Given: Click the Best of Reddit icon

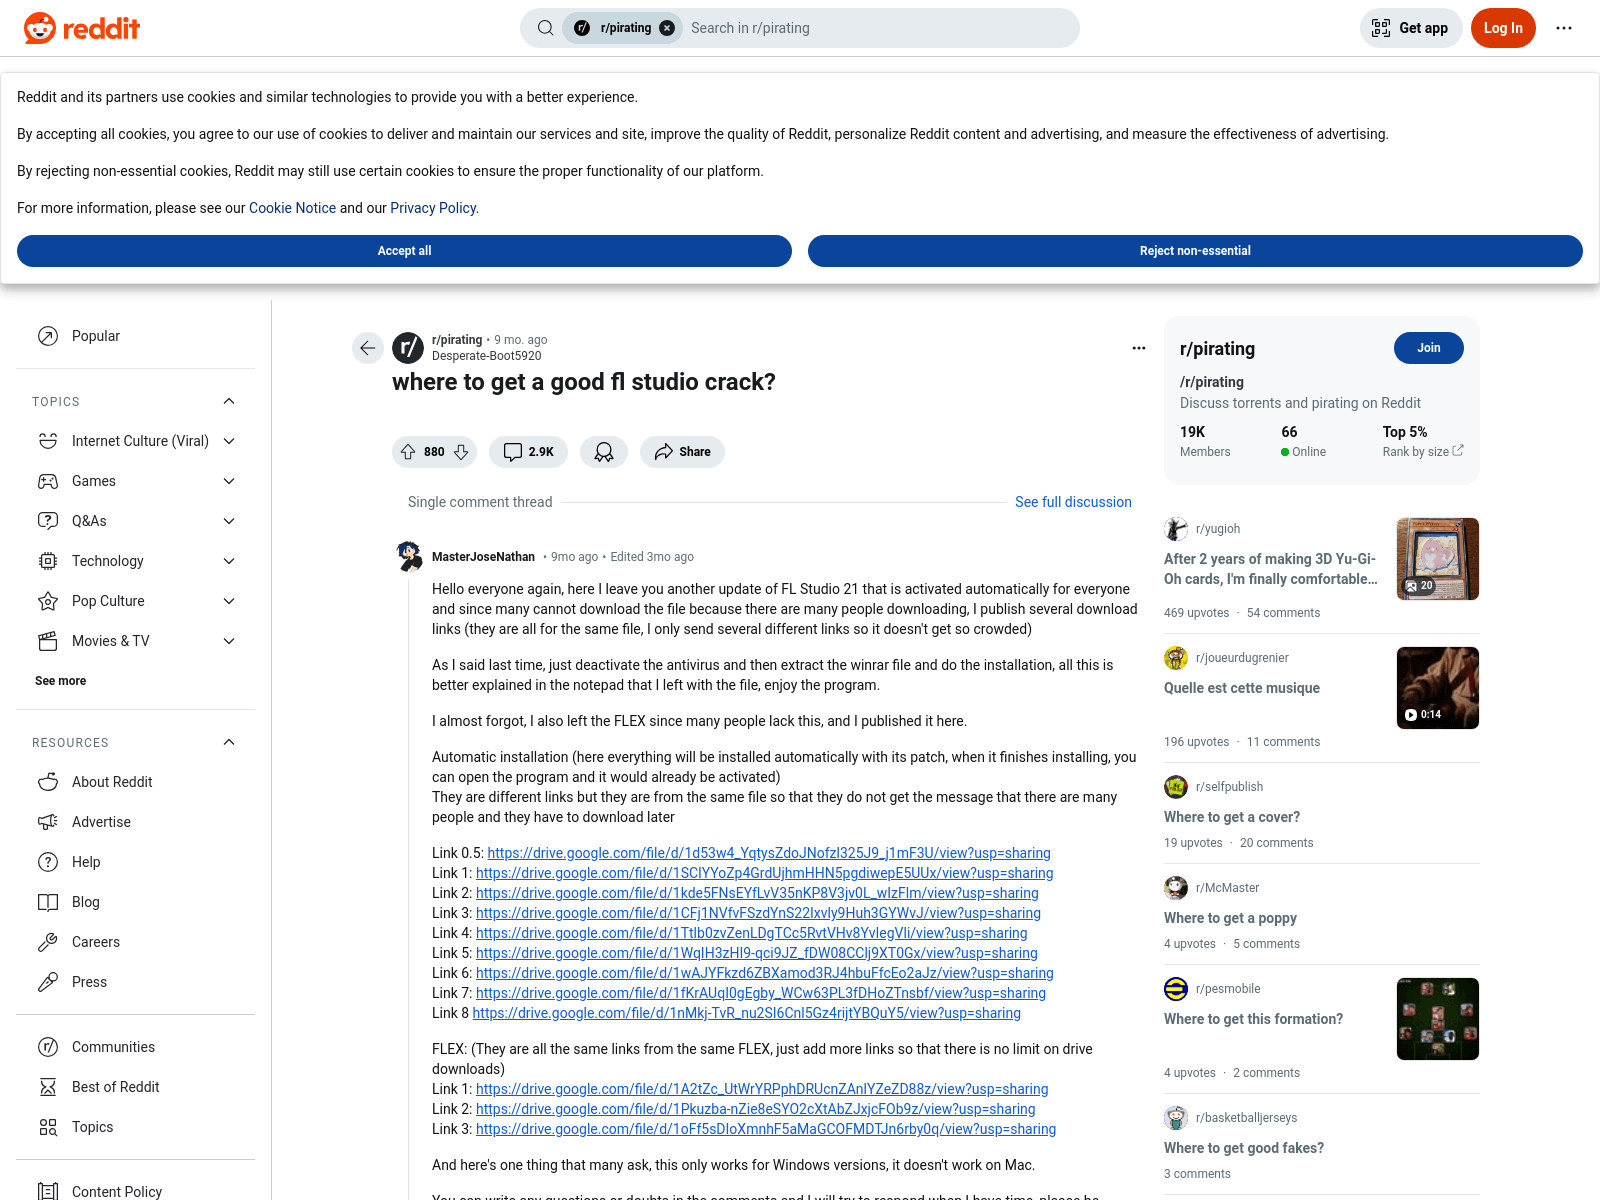Looking at the screenshot, I should click(x=48, y=1087).
